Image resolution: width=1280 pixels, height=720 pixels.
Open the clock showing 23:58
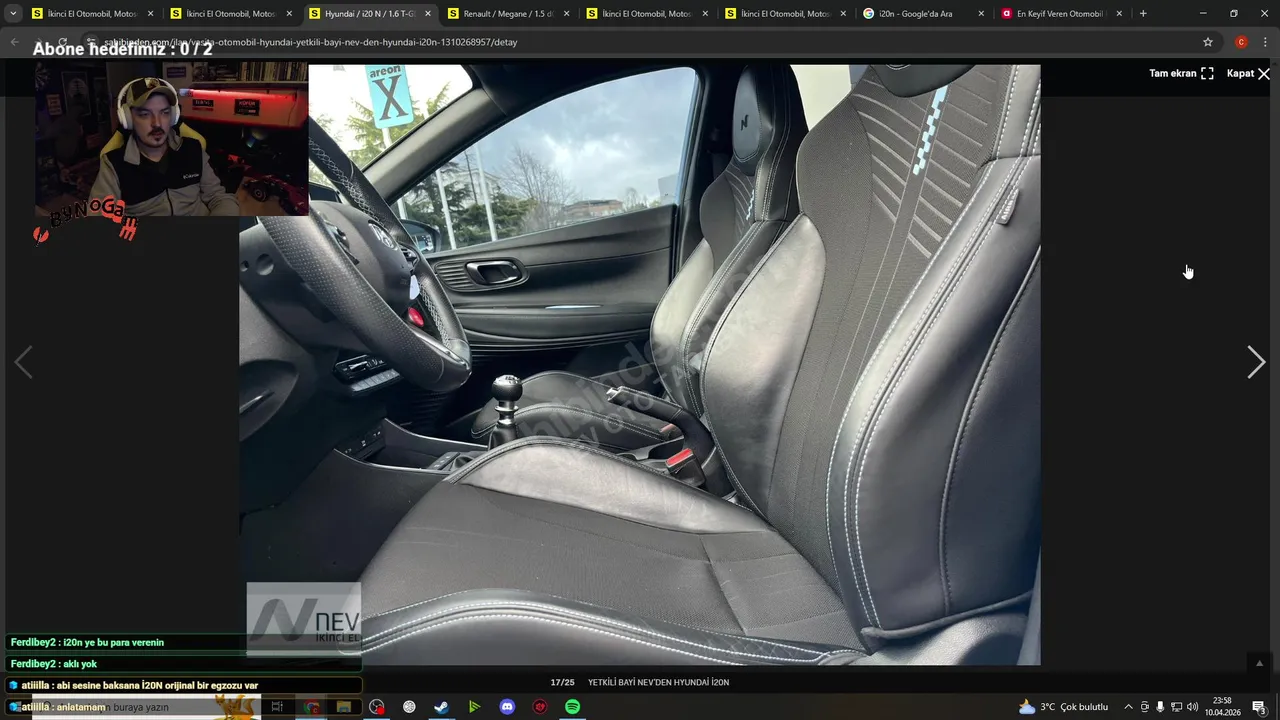point(1222,707)
